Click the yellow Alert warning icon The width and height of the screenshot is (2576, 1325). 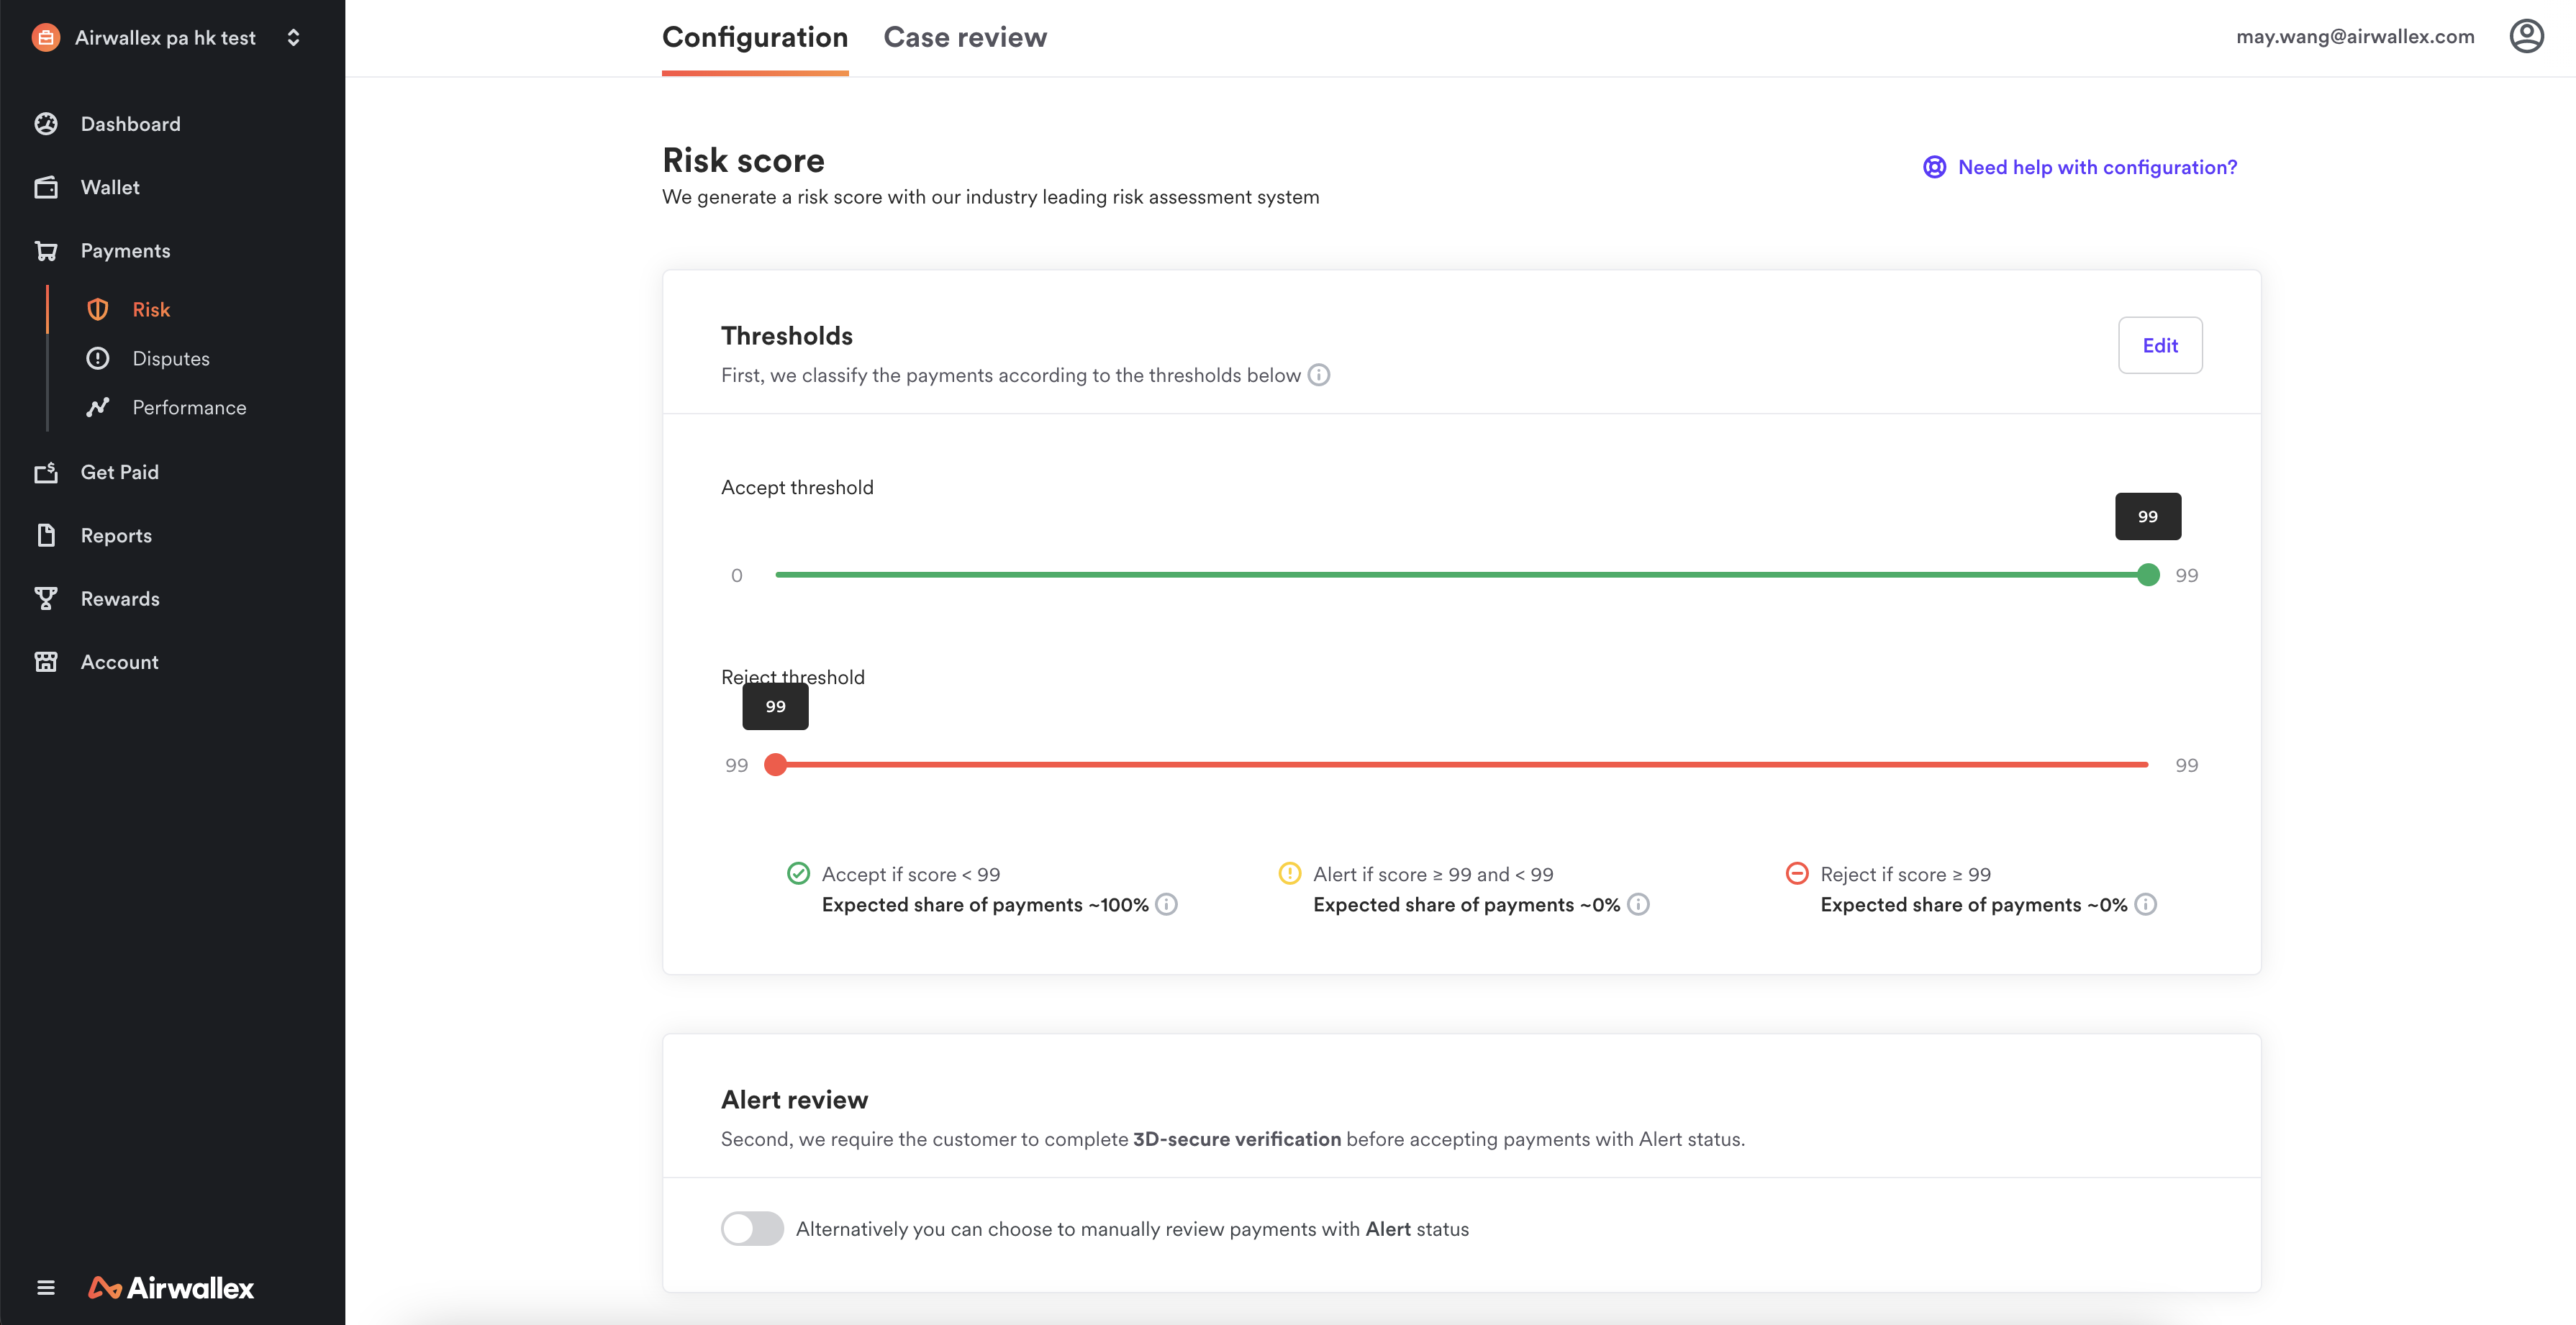point(1290,873)
